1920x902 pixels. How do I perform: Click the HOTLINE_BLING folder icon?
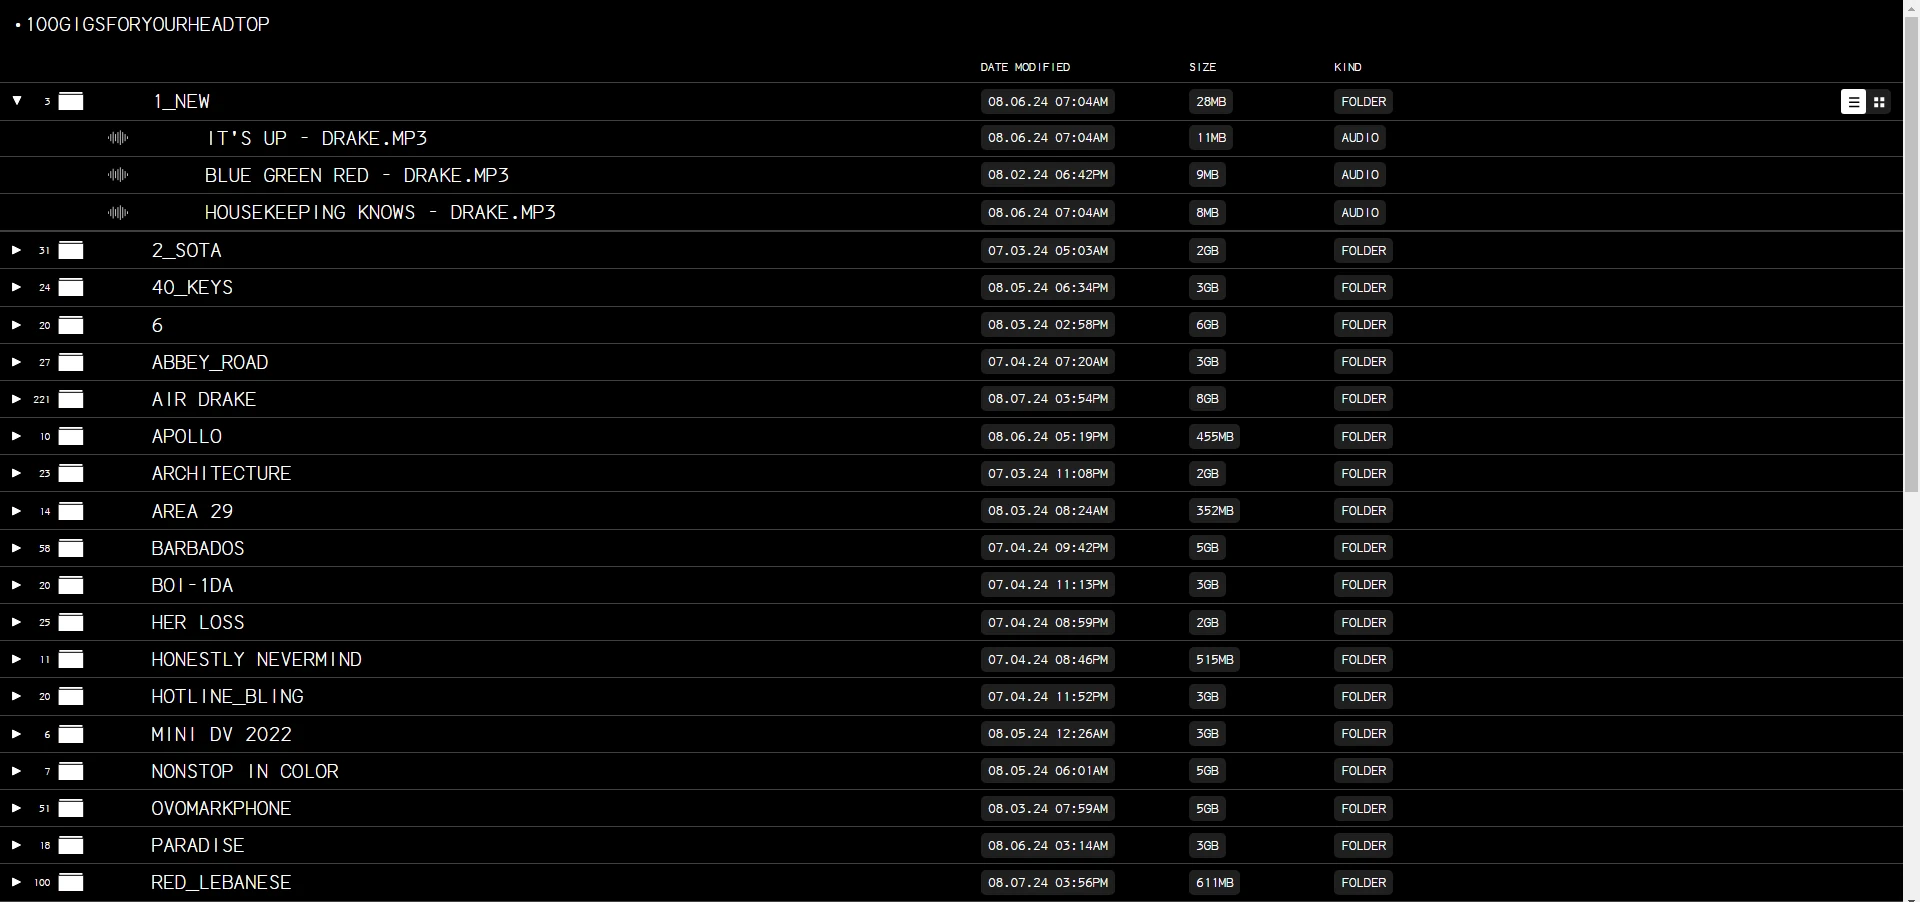pos(71,696)
